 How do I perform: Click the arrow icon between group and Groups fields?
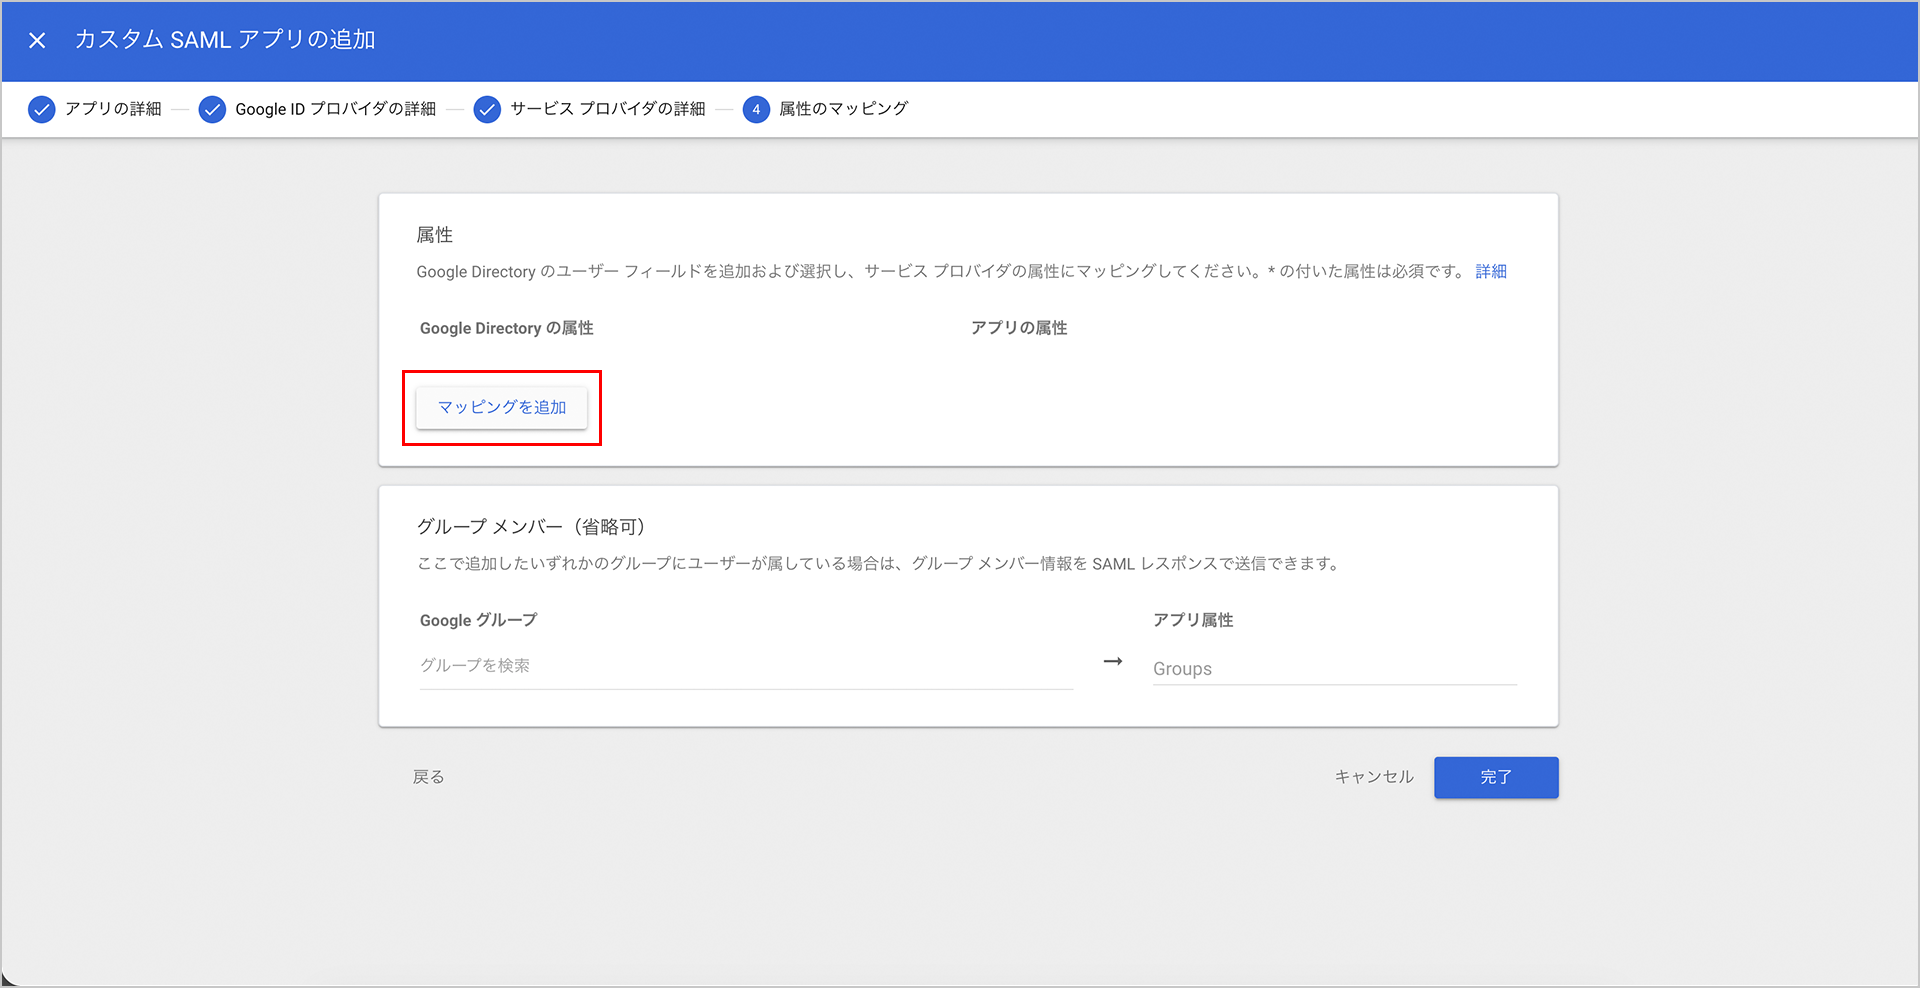click(x=1112, y=662)
